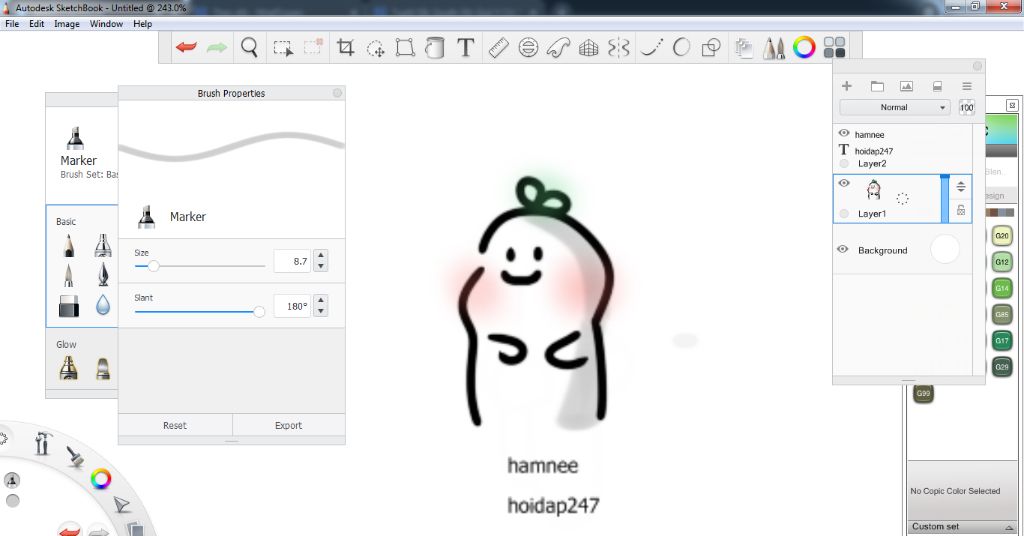The image size is (1024, 536).
Task: Select the Zoom magnifier tool
Action: coord(249,48)
